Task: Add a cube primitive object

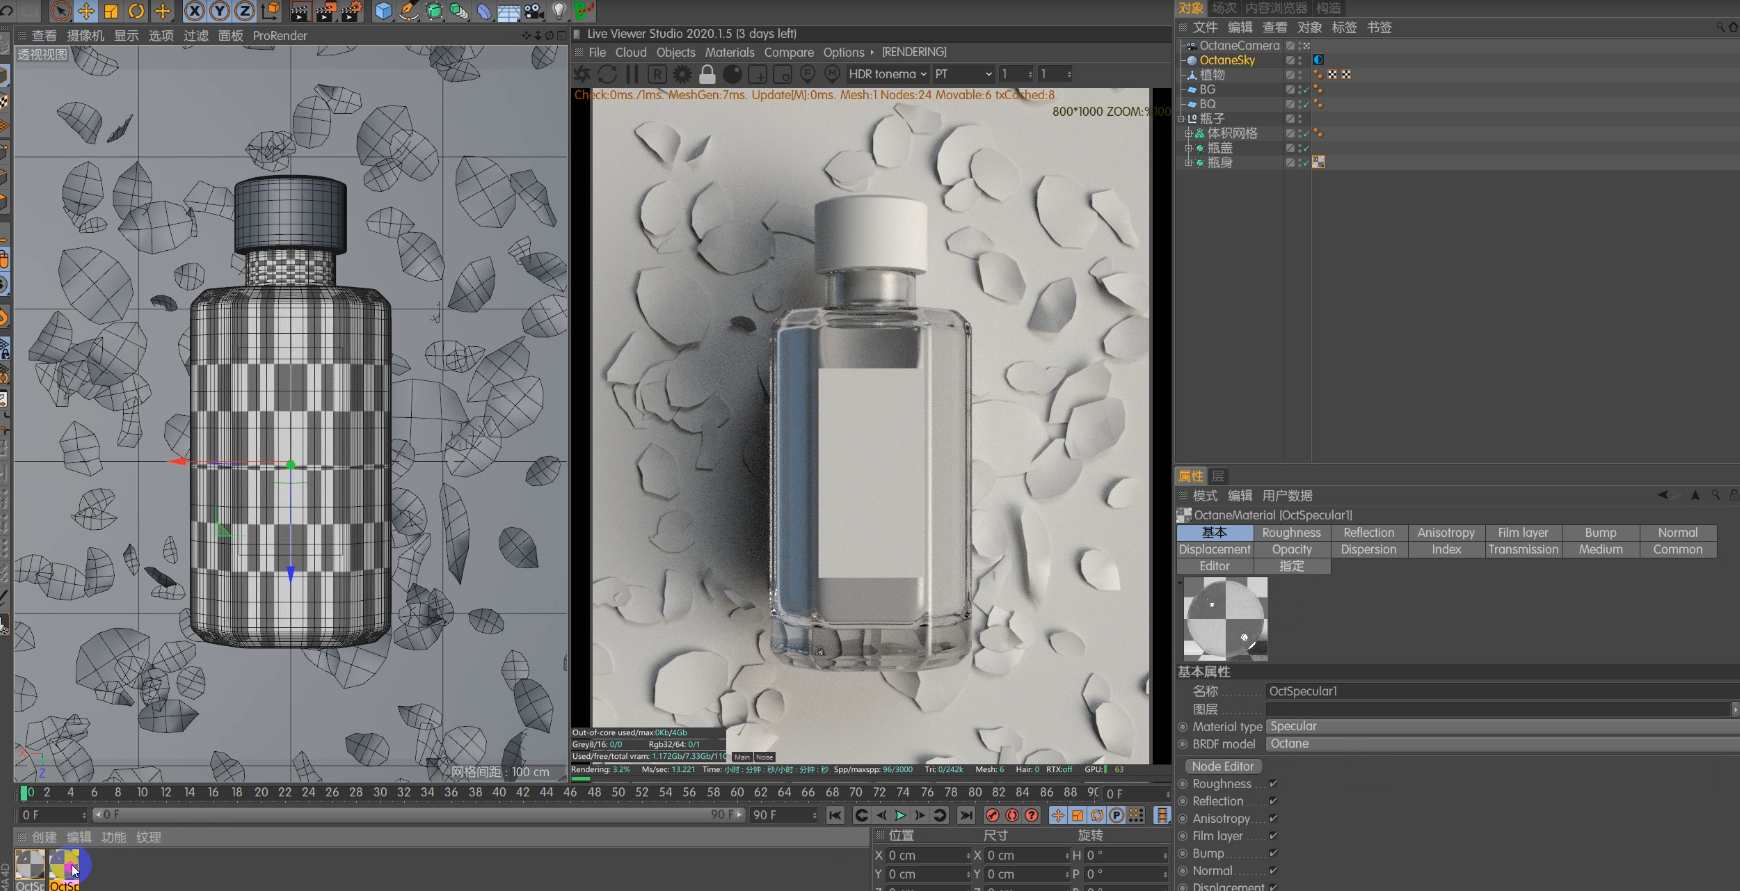Action: coord(383,11)
